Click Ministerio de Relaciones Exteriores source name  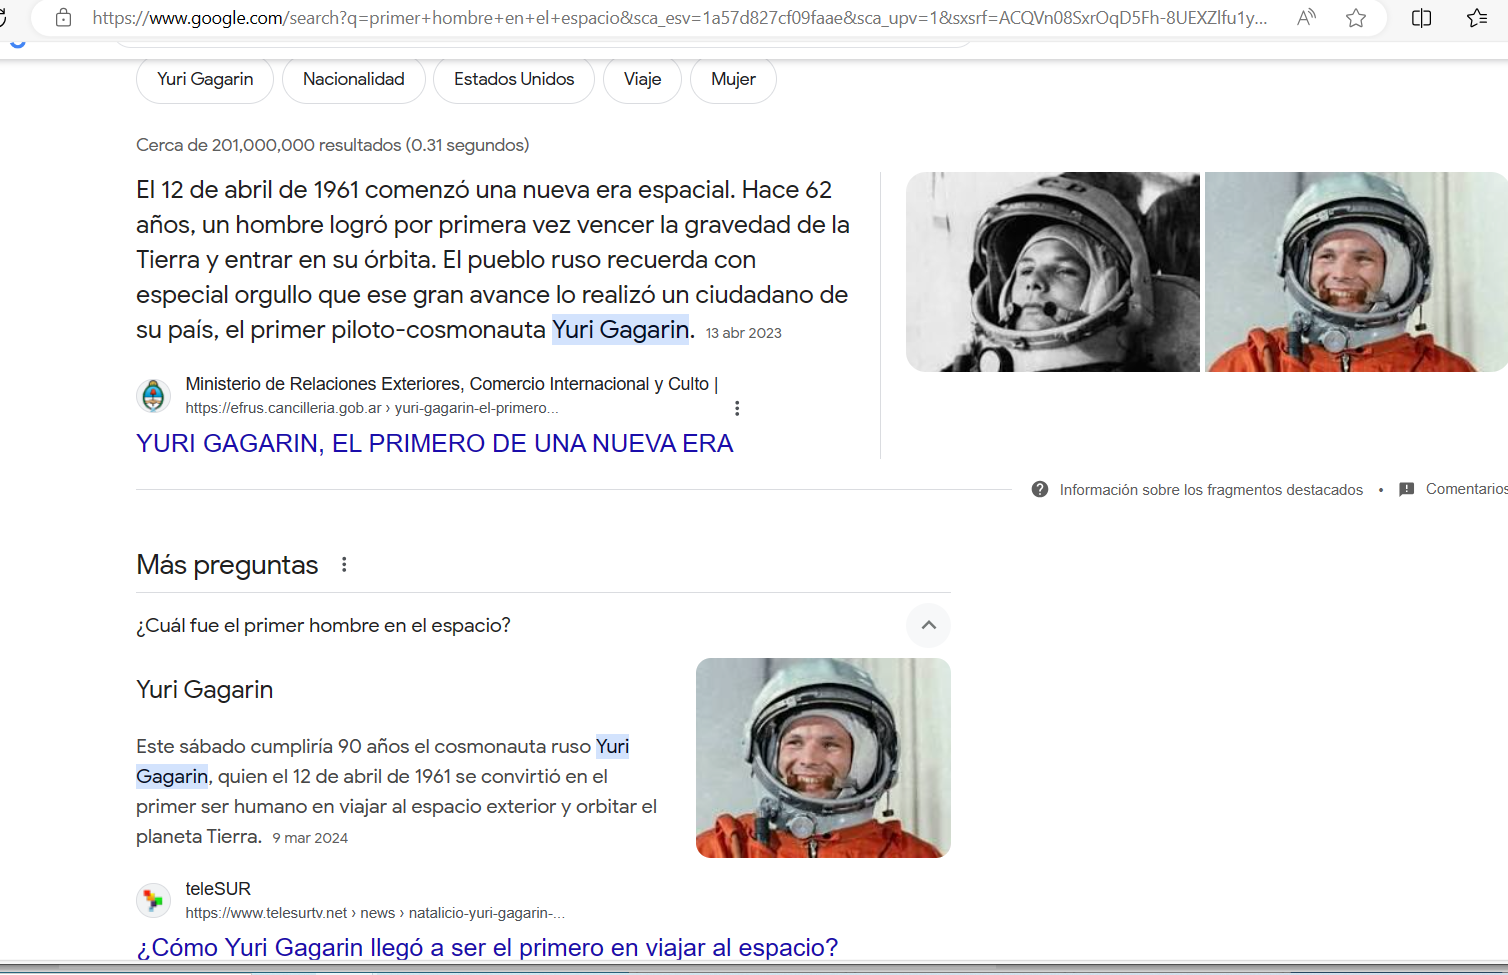pos(452,384)
